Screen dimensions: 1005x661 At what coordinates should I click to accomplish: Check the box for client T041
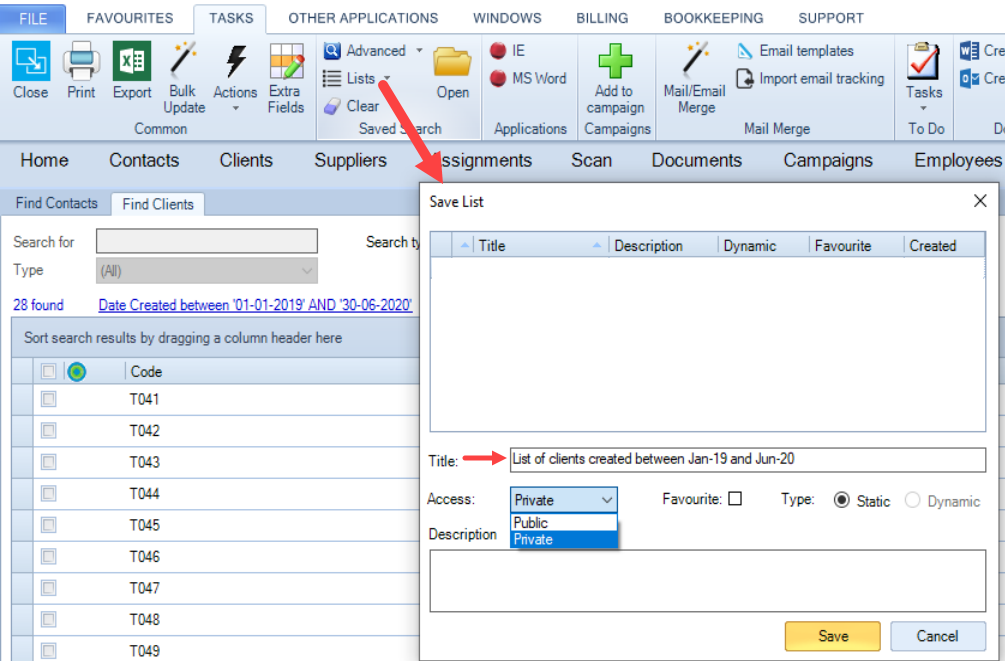tap(48, 399)
